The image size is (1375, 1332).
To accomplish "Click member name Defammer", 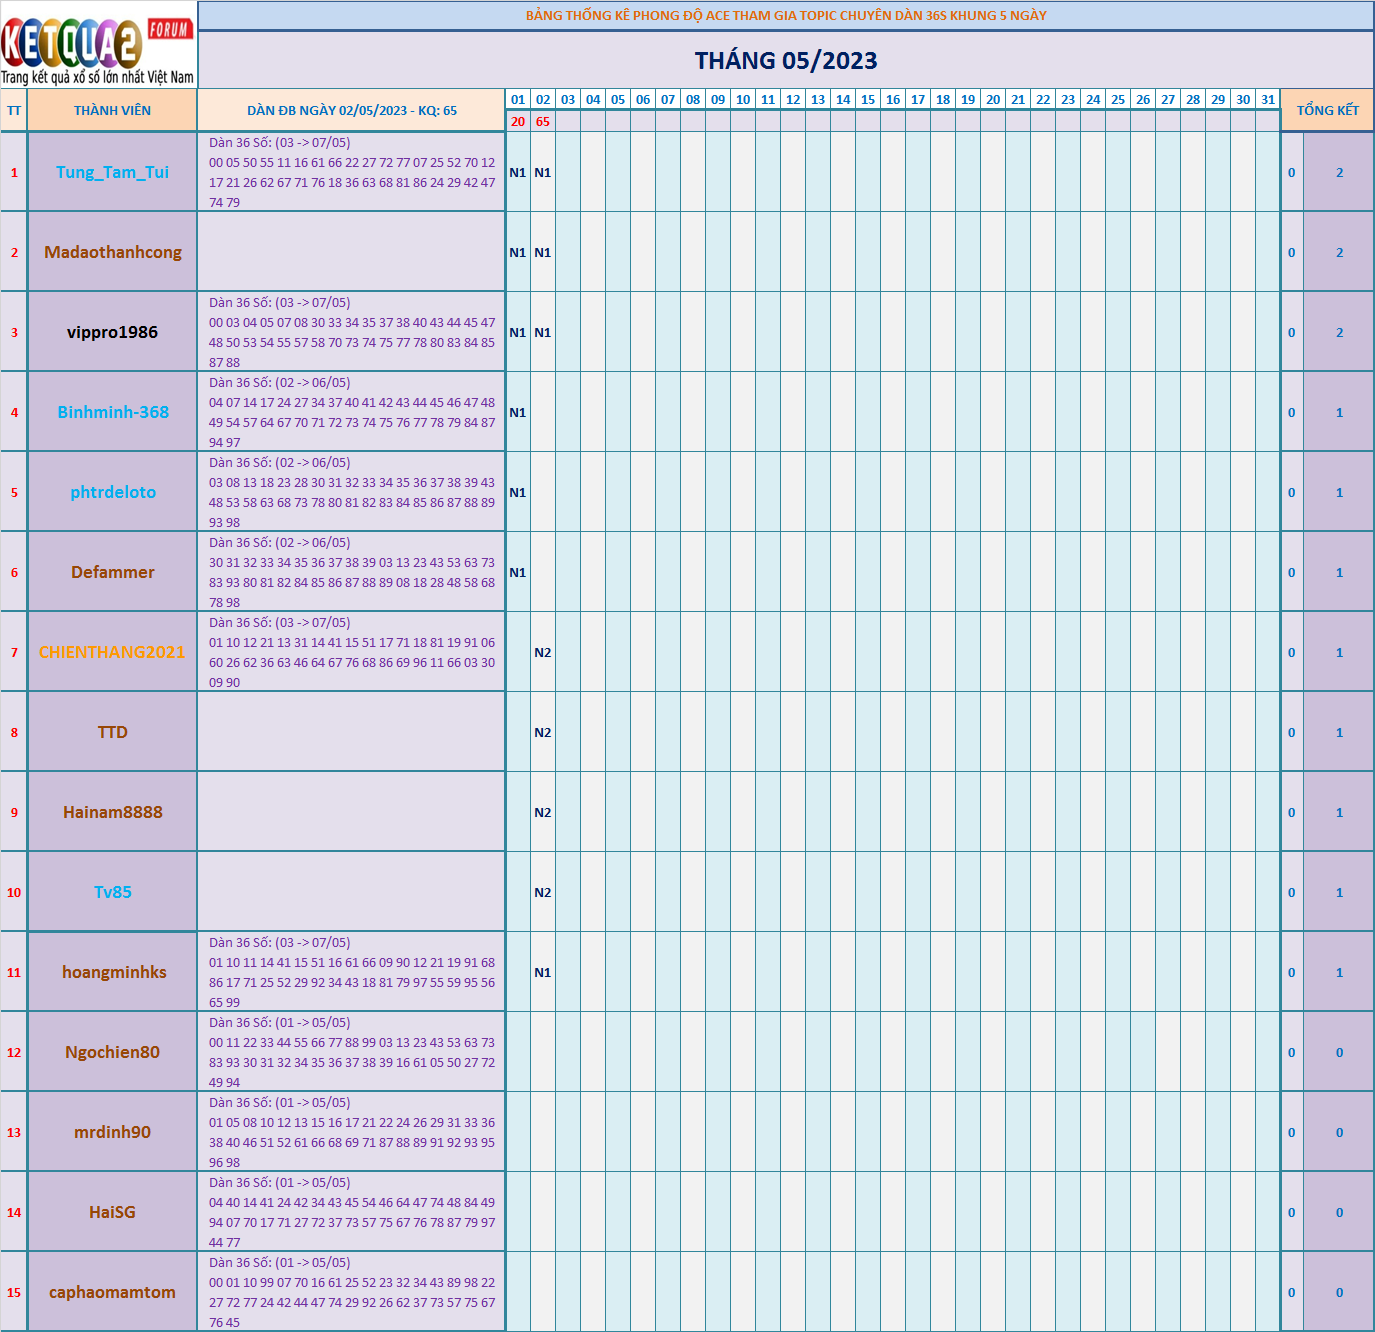I will (113, 572).
